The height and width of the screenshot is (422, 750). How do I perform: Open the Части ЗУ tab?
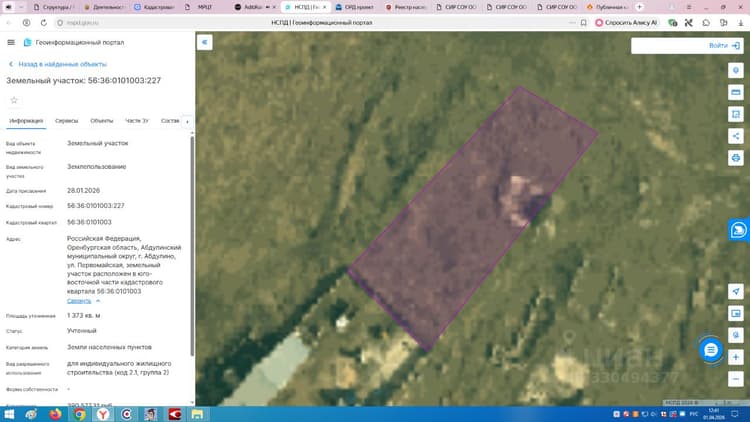137,121
